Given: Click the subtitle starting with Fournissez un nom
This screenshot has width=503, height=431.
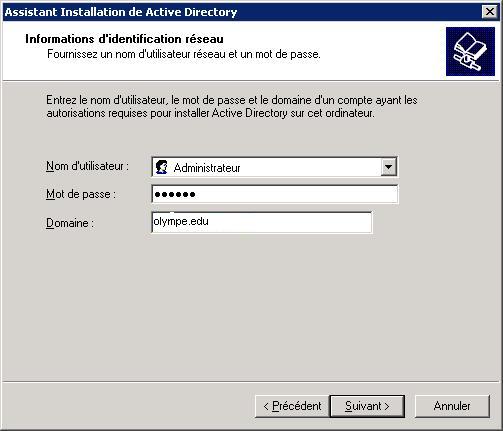Looking at the screenshot, I should click(x=184, y=54).
